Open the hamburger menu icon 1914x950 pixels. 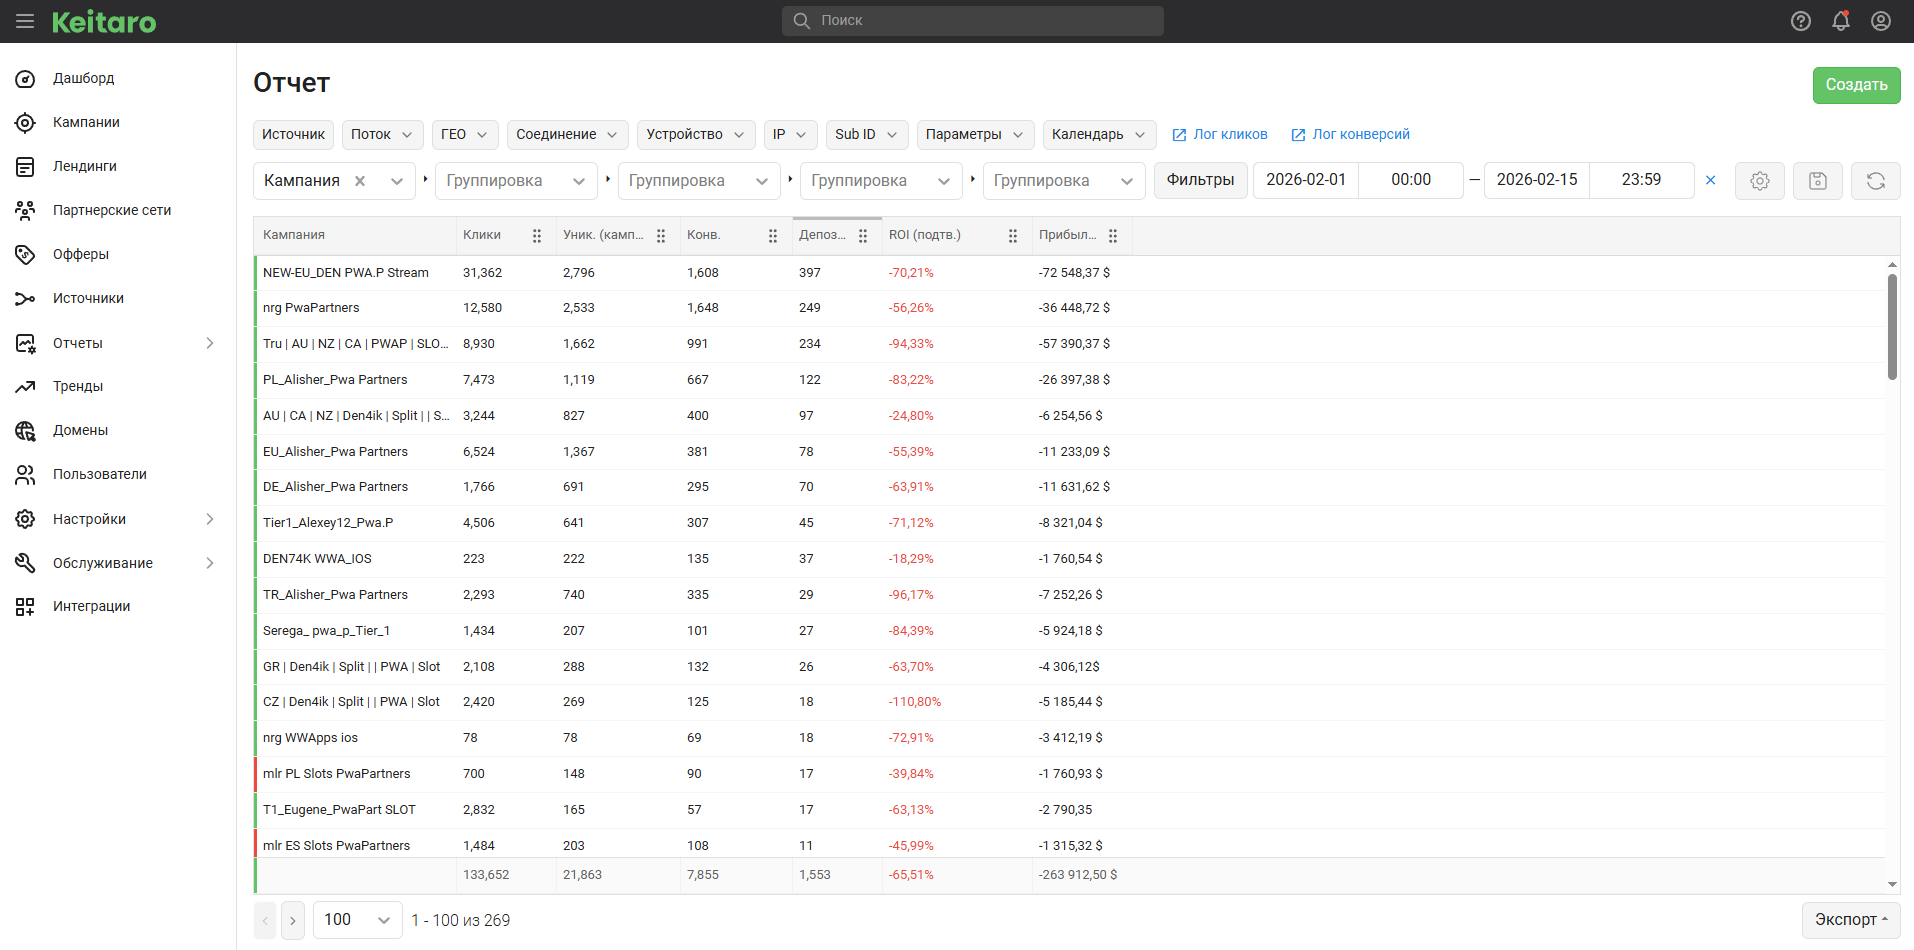click(25, 21)
